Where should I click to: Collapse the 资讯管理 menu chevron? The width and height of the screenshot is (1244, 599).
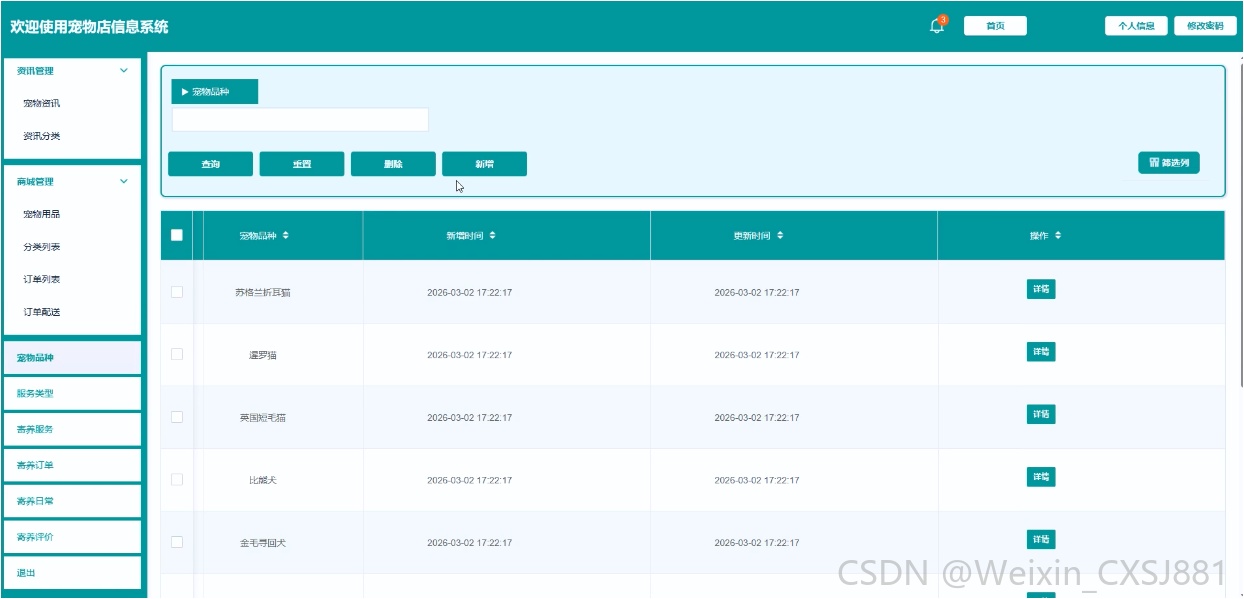click(x=124, y=71)
